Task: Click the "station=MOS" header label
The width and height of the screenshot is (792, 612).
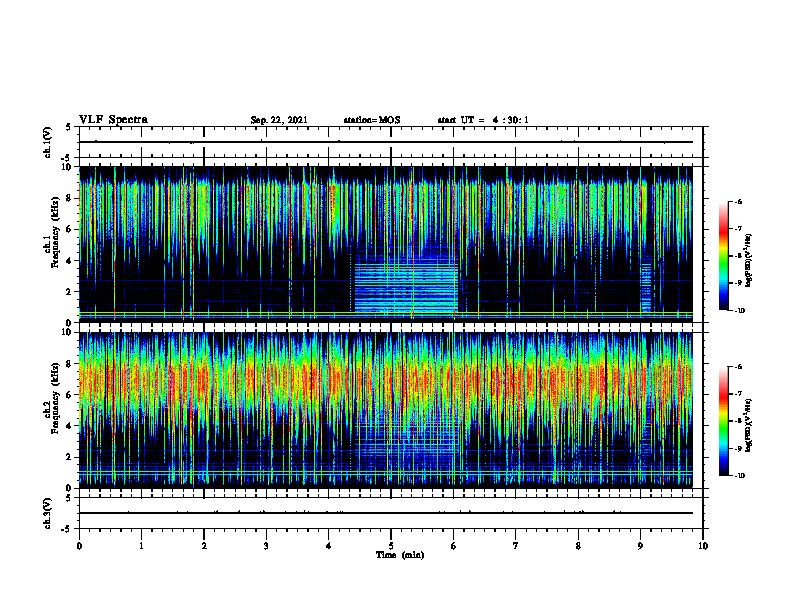Action: [x=372, y=120]
